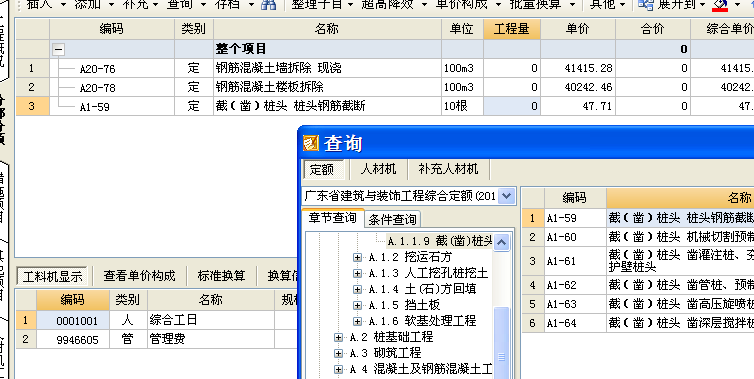Switch to the 定额 tab in 查询 dialog
Image resolution: width=754 pixels, height=379 pixels.
(x=323, y=169)
